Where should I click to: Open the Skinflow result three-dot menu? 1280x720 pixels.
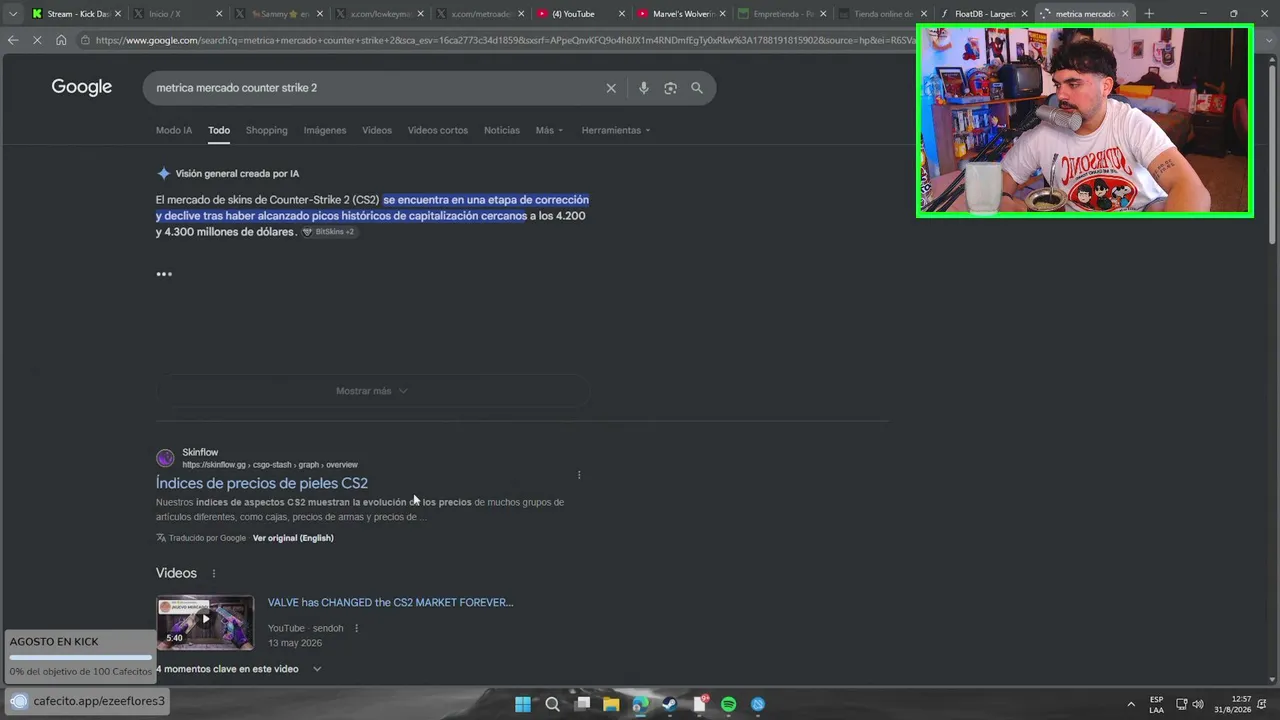point(579,475)
